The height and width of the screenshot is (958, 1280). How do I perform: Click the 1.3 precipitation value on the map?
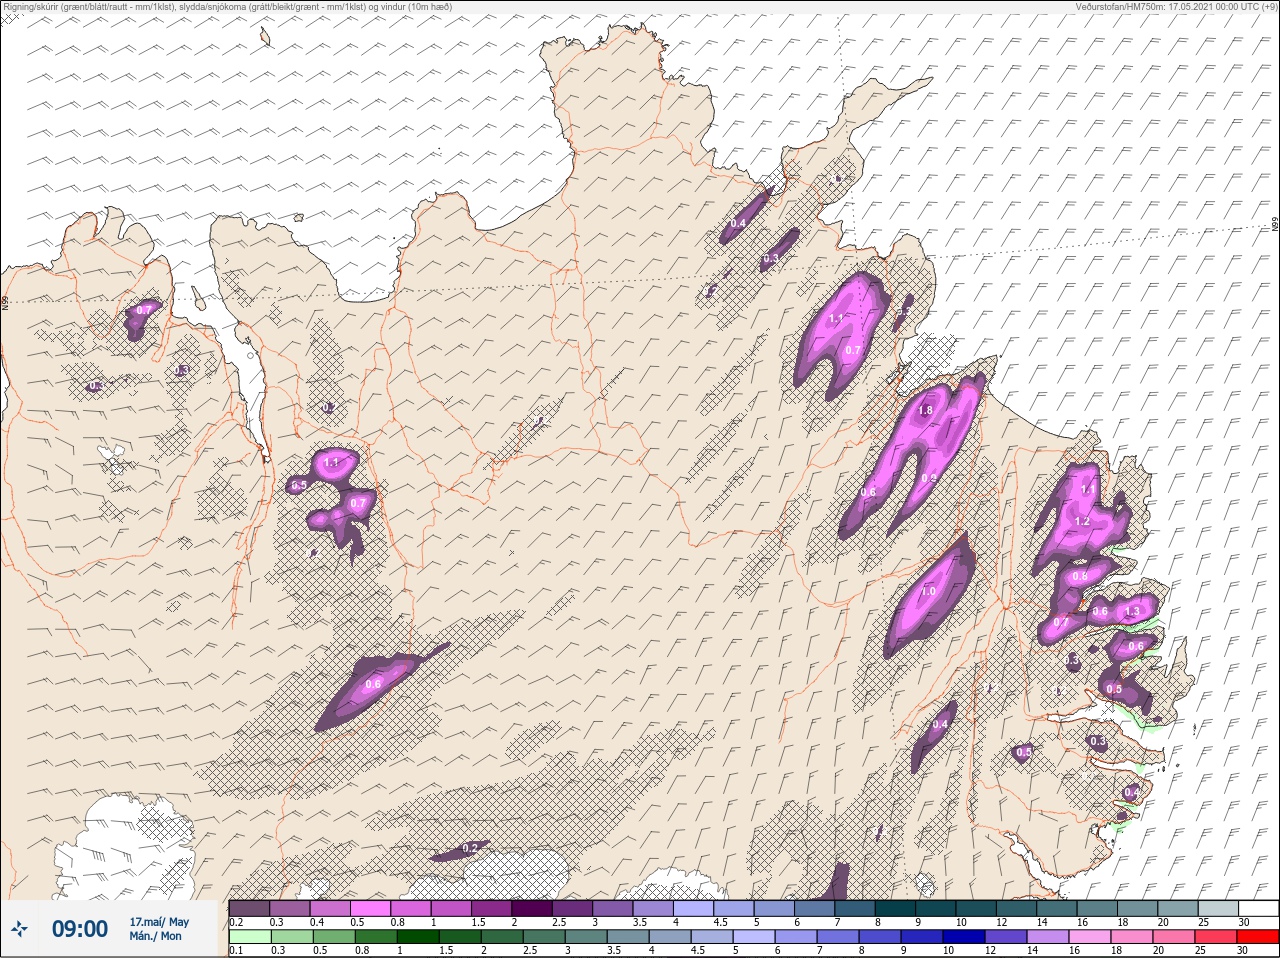pyautogui.click(x=1132, y=611)
